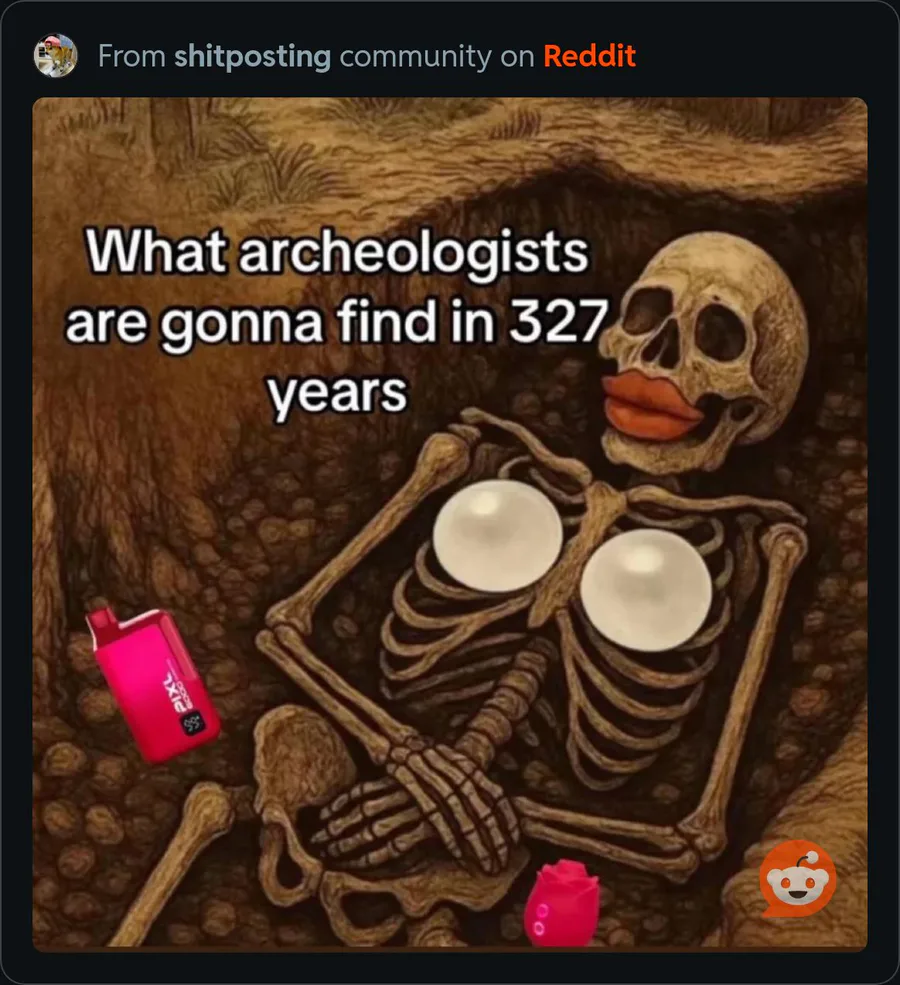This screenshot has height=985, width=900.
Task: Click the 'community on' header text
Action: (x=437, y=57)
